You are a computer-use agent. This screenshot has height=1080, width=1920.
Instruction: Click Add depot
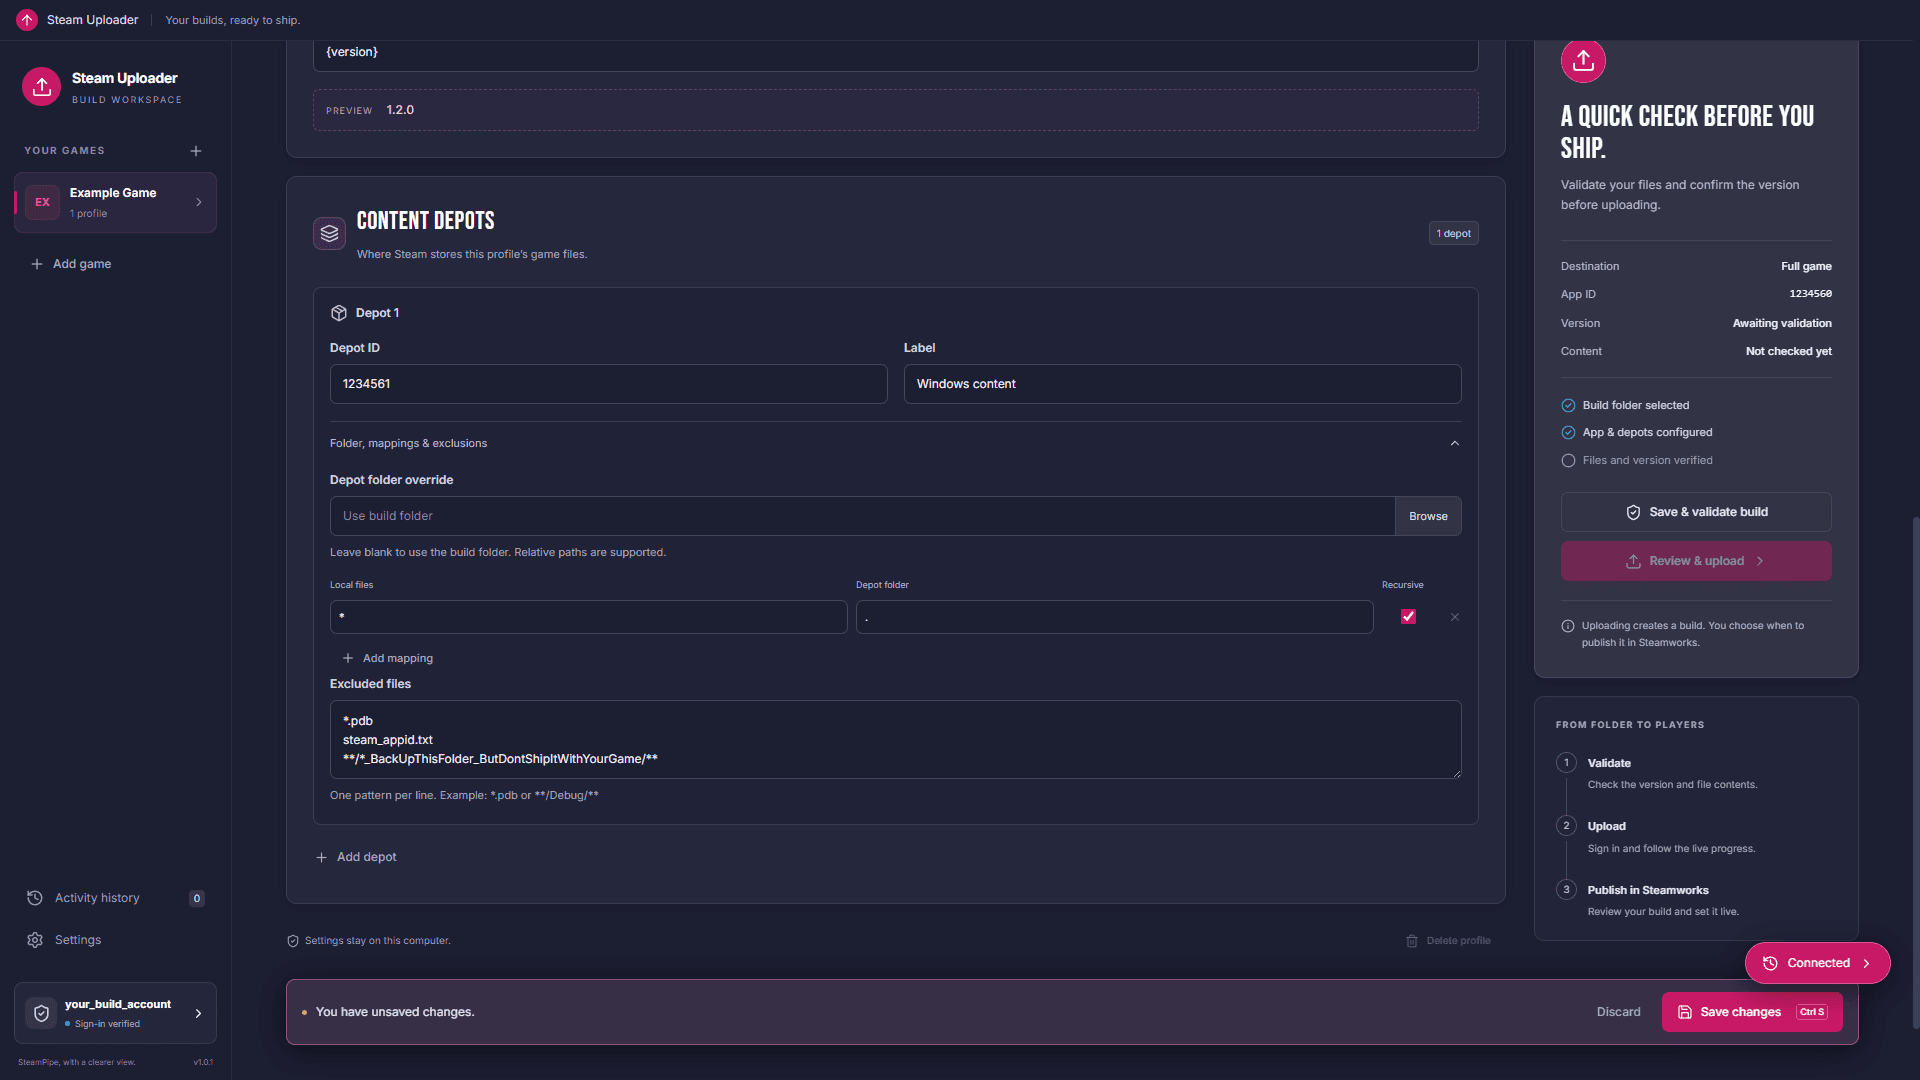(357, 857)
